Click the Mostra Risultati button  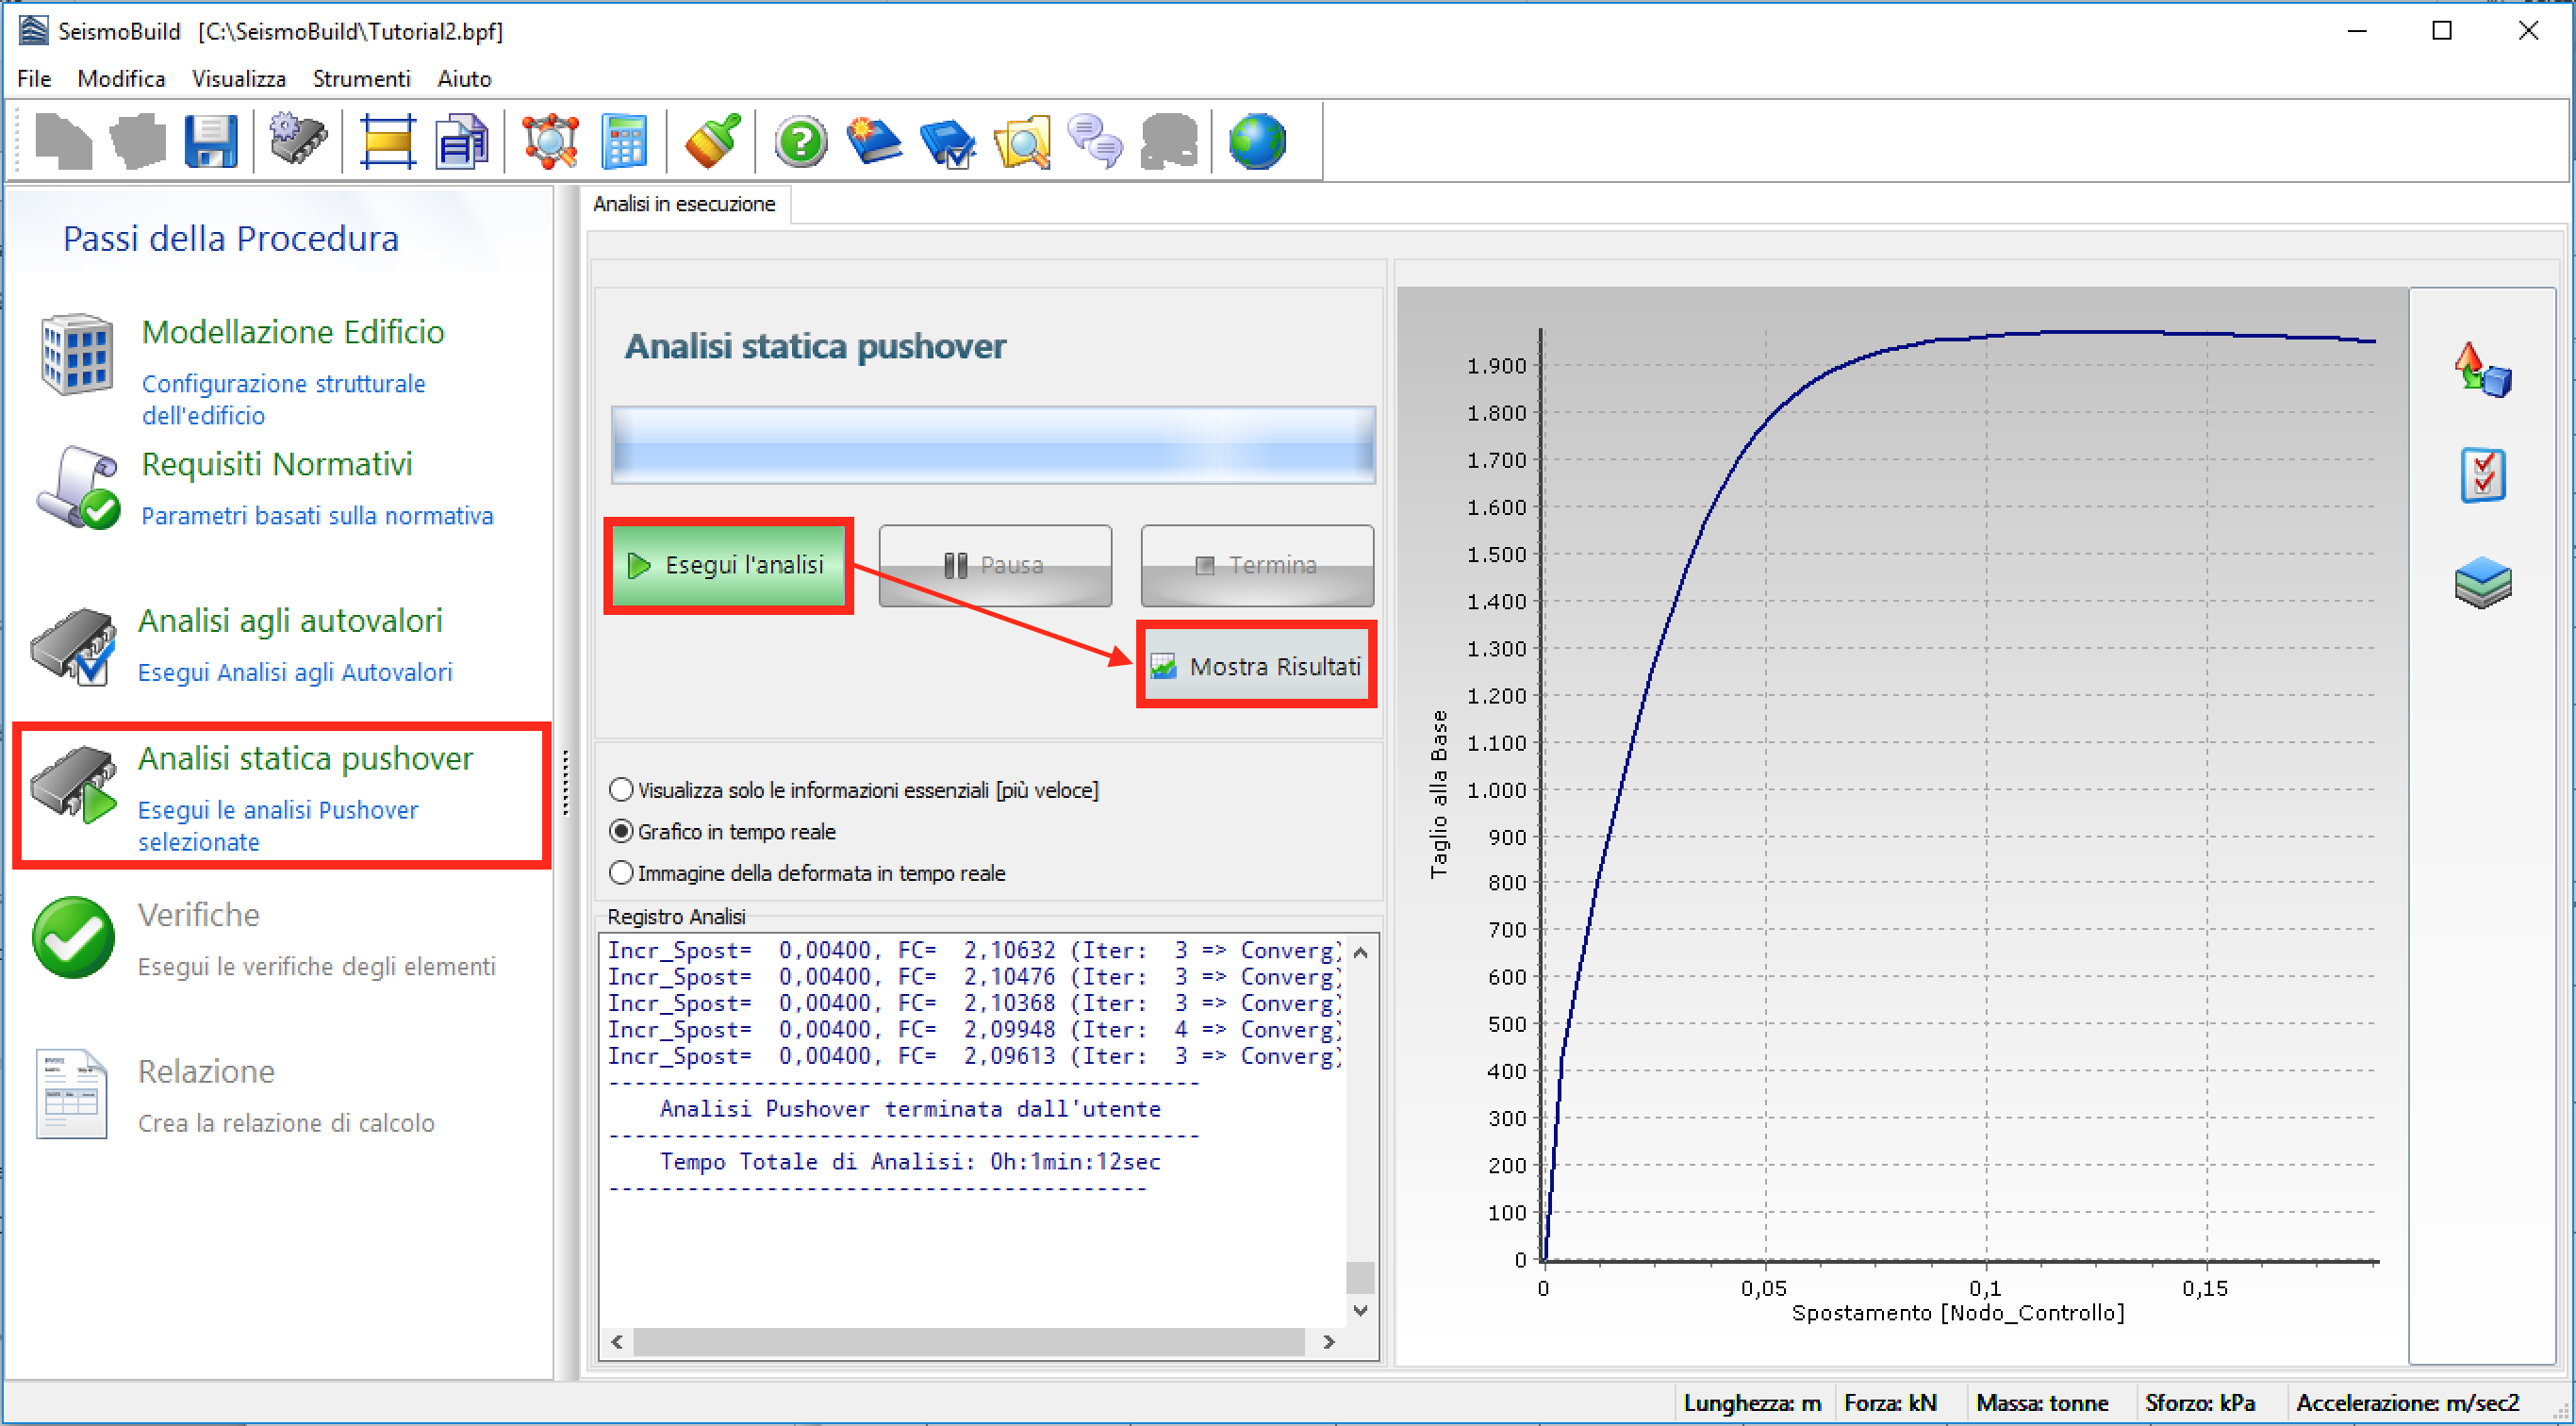1257,666
